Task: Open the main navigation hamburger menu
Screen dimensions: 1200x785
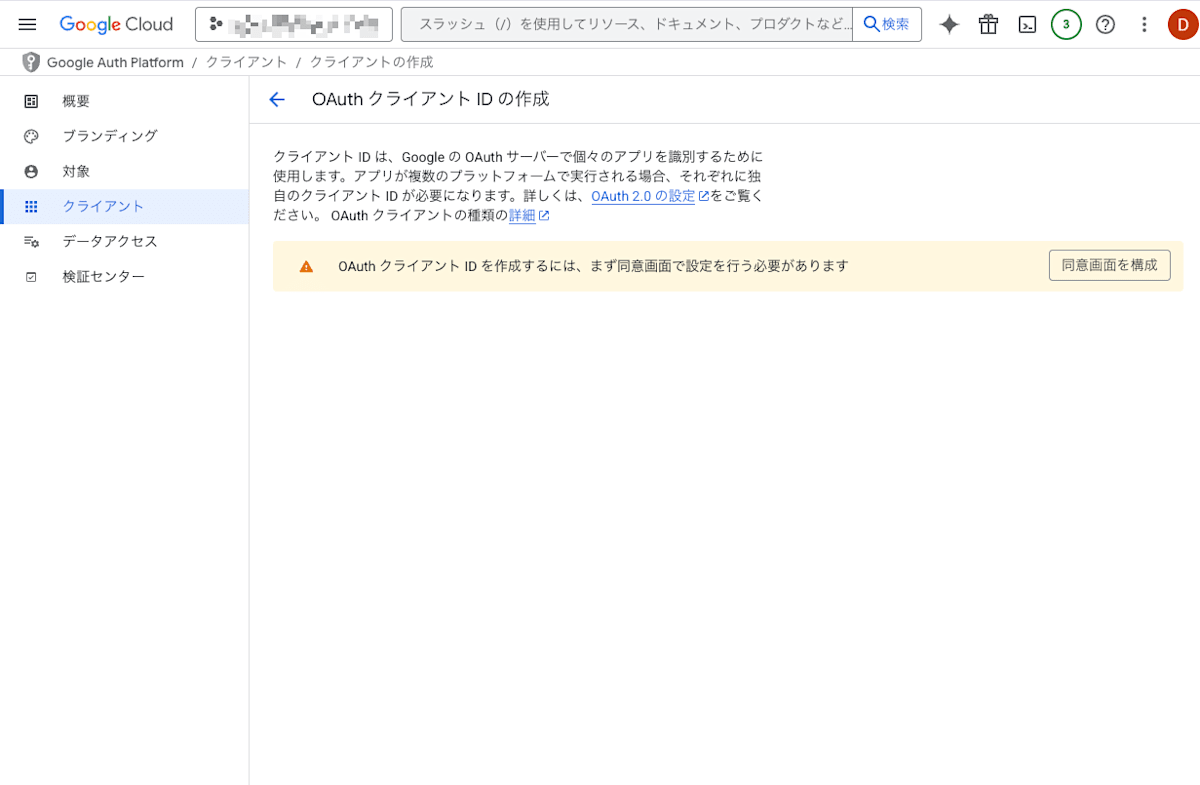Action: 27,25
